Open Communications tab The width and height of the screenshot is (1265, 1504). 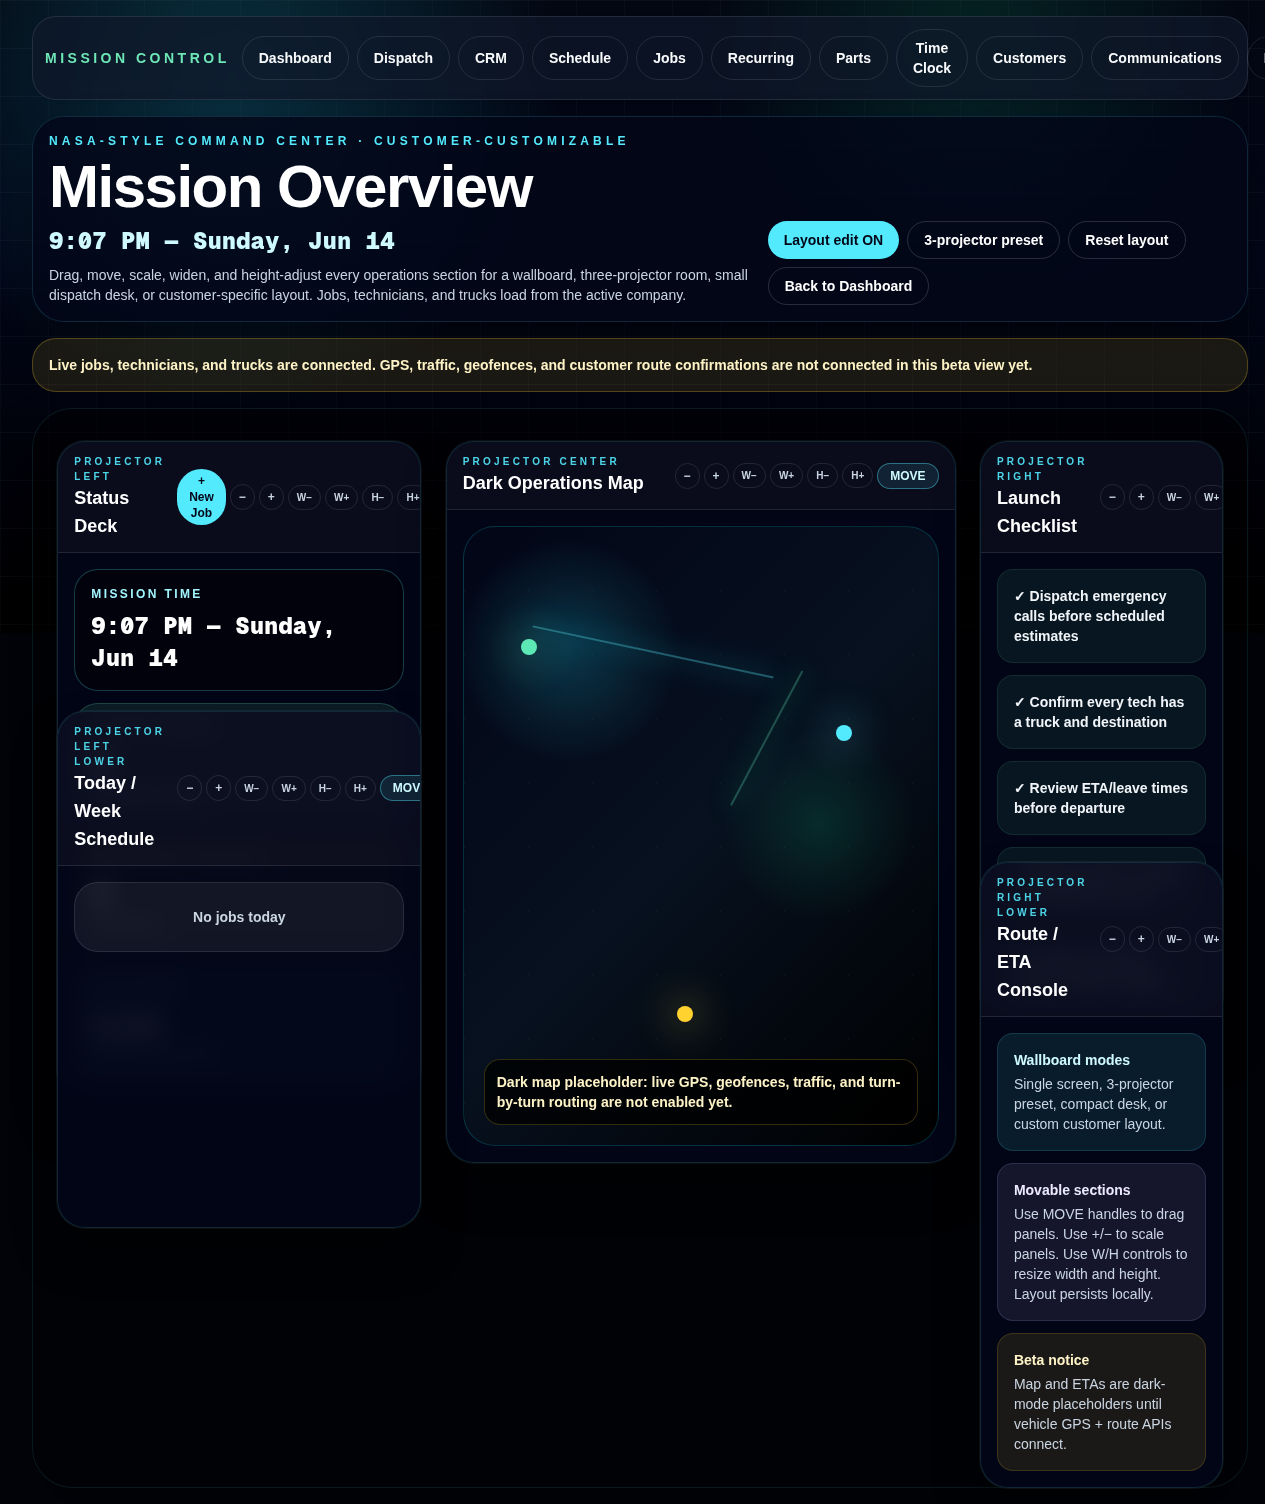pyautogui.click(x=1165, y=58)
